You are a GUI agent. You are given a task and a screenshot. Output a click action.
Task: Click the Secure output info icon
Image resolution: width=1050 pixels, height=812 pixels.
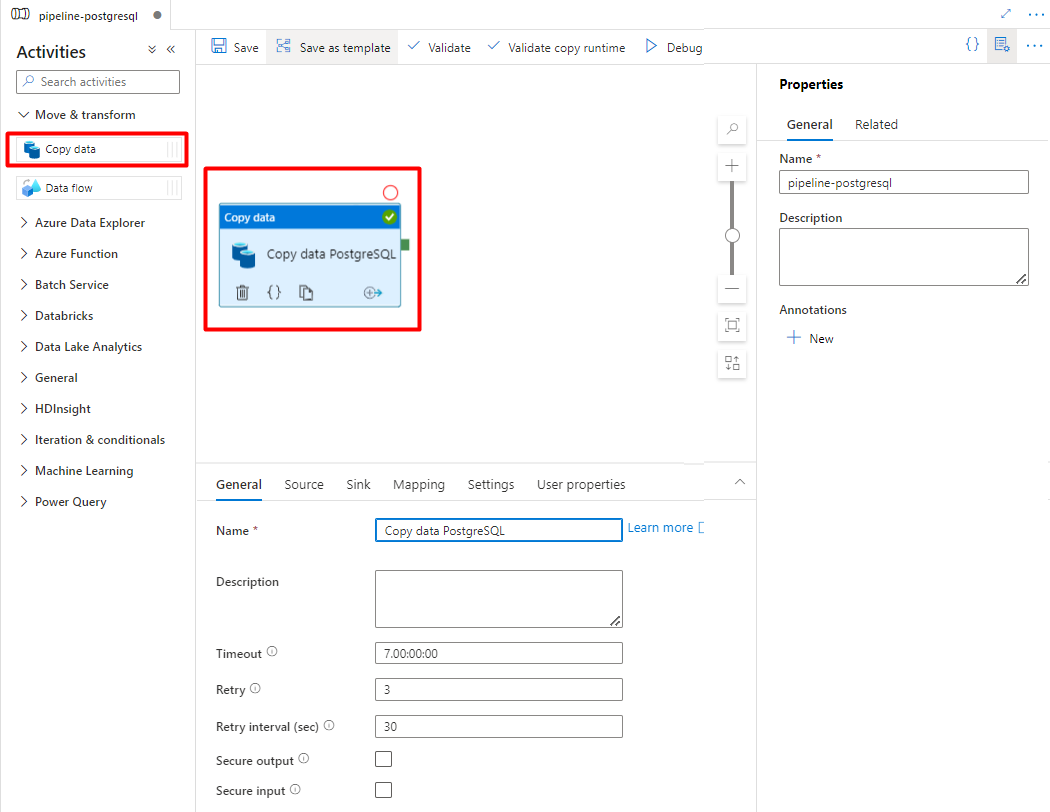303,758
